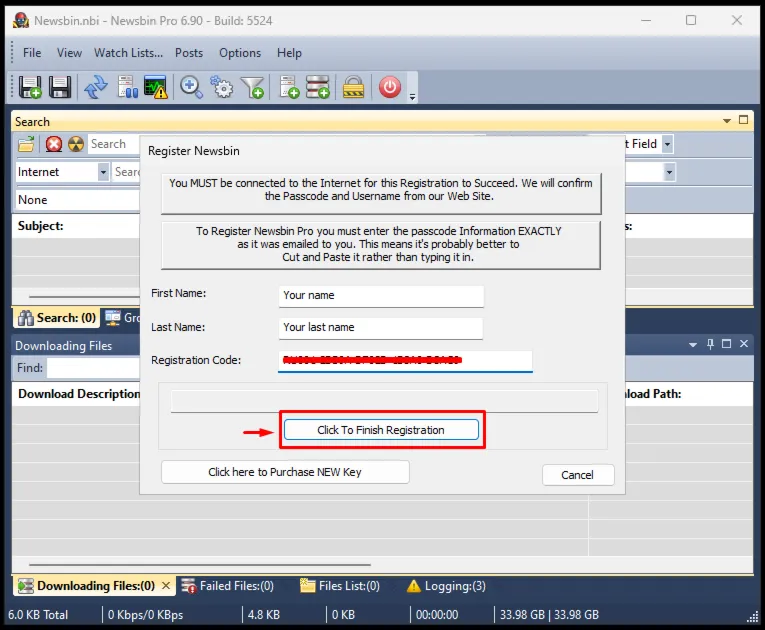Open the gears settings toolbar icon
This screenshot has height=630, width=765.
click(222, 87)
